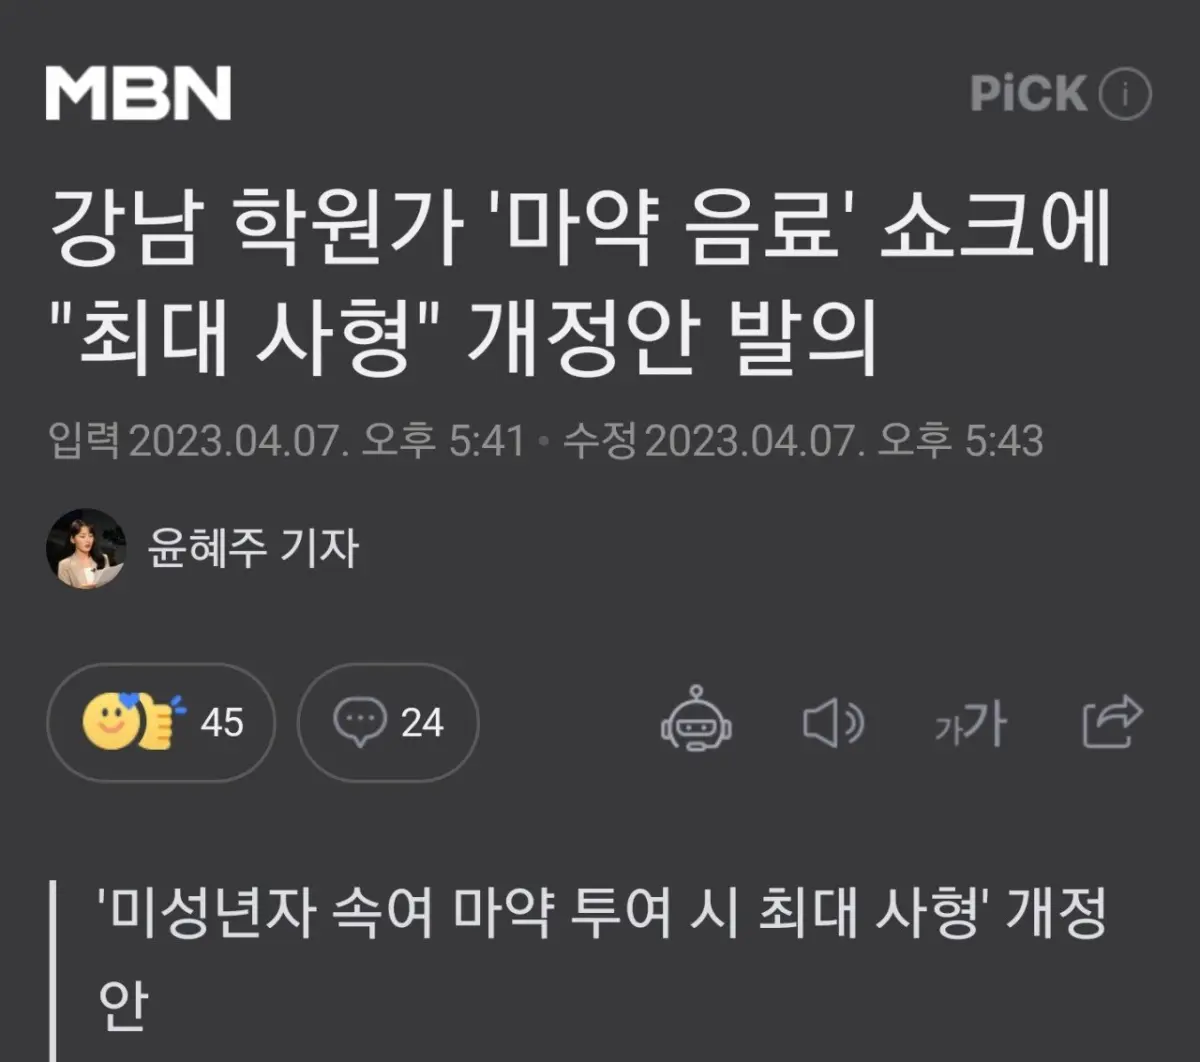Click the thumbs-up reaction emoji
This screenshot has height=1062, width=1200.
[158, 722]
